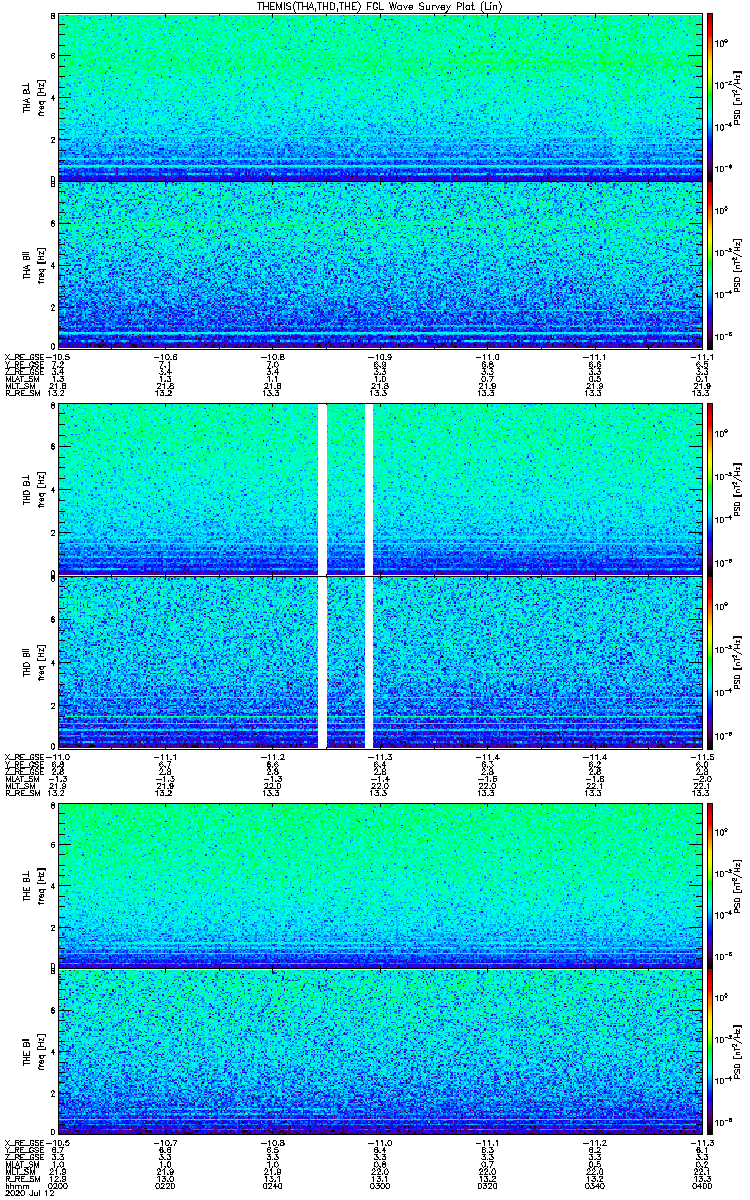
Task: Click R_RE_SM row label under THA panels
Action: point(21,393)
